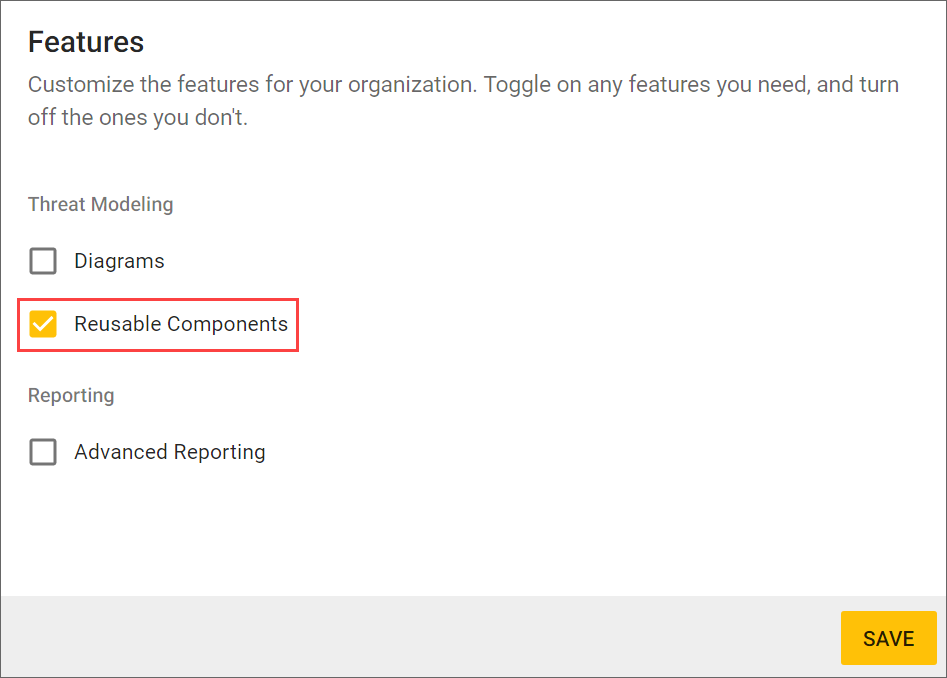Screen dimensions: 947x678
Task: Click the empty square box beside Advanced Reporting
Action: (43, 452)
